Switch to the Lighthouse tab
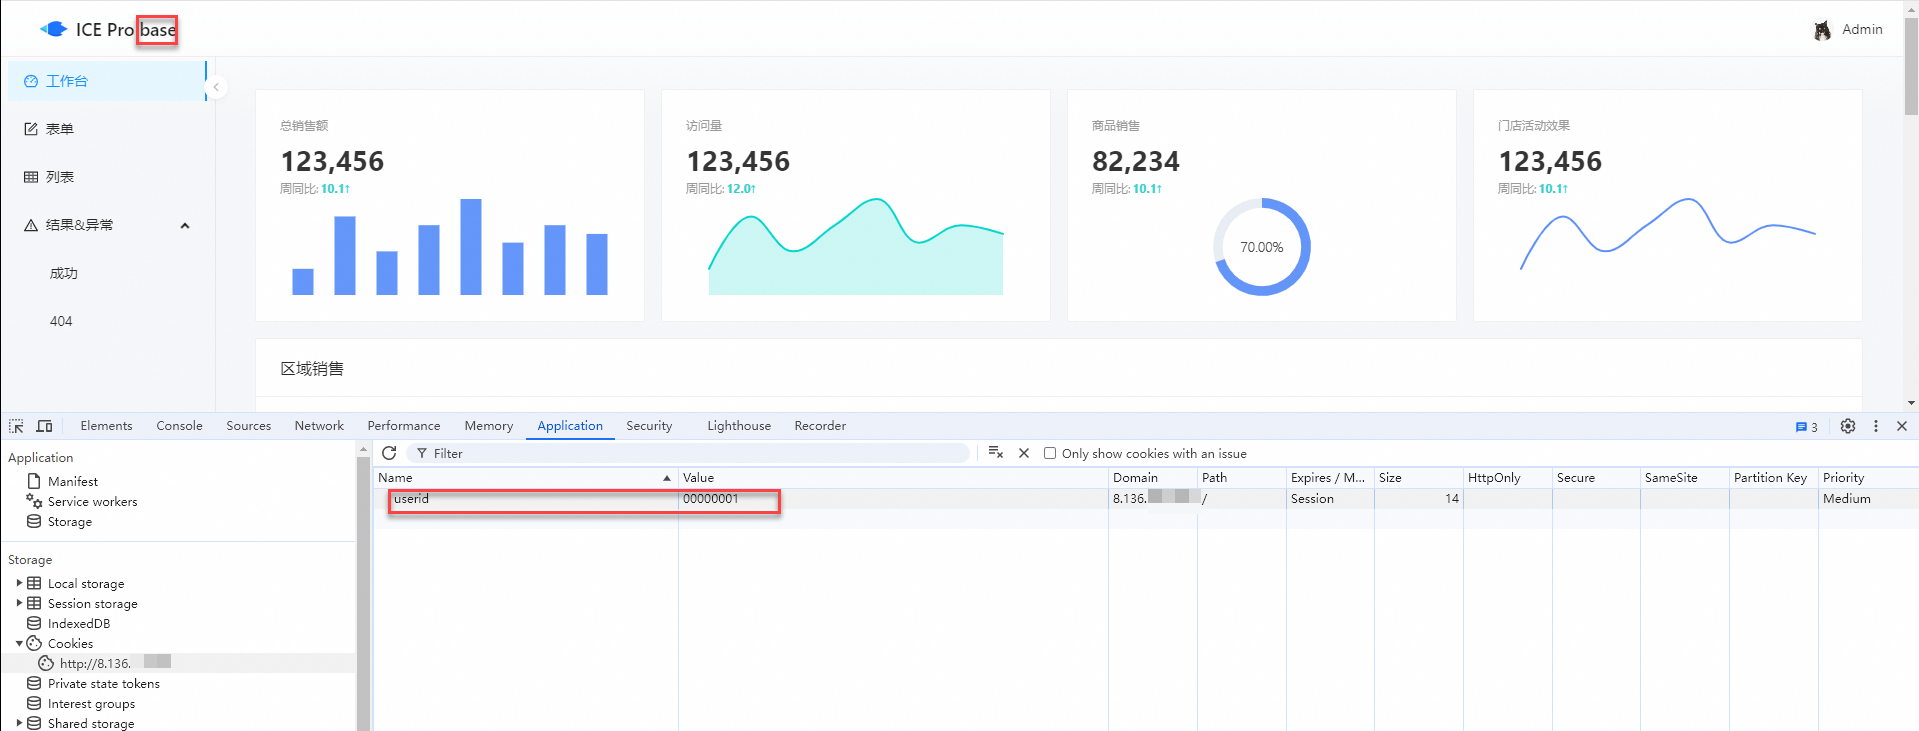 739,426
